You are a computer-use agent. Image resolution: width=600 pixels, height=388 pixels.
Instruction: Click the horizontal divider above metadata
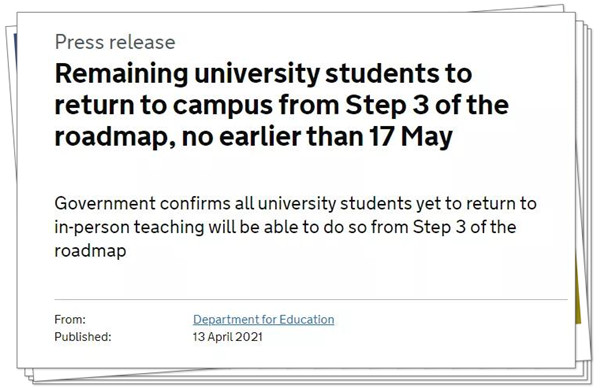tap(311, 299)
